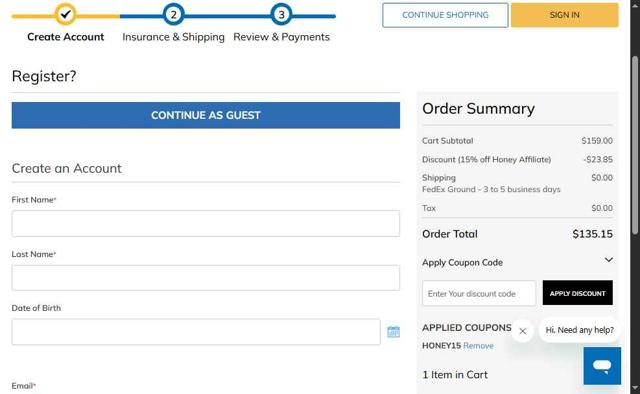This screenshot has height=394, width=640.
Task: Click the 'Review & Payments' step label
Action: [x=281, y=37]
